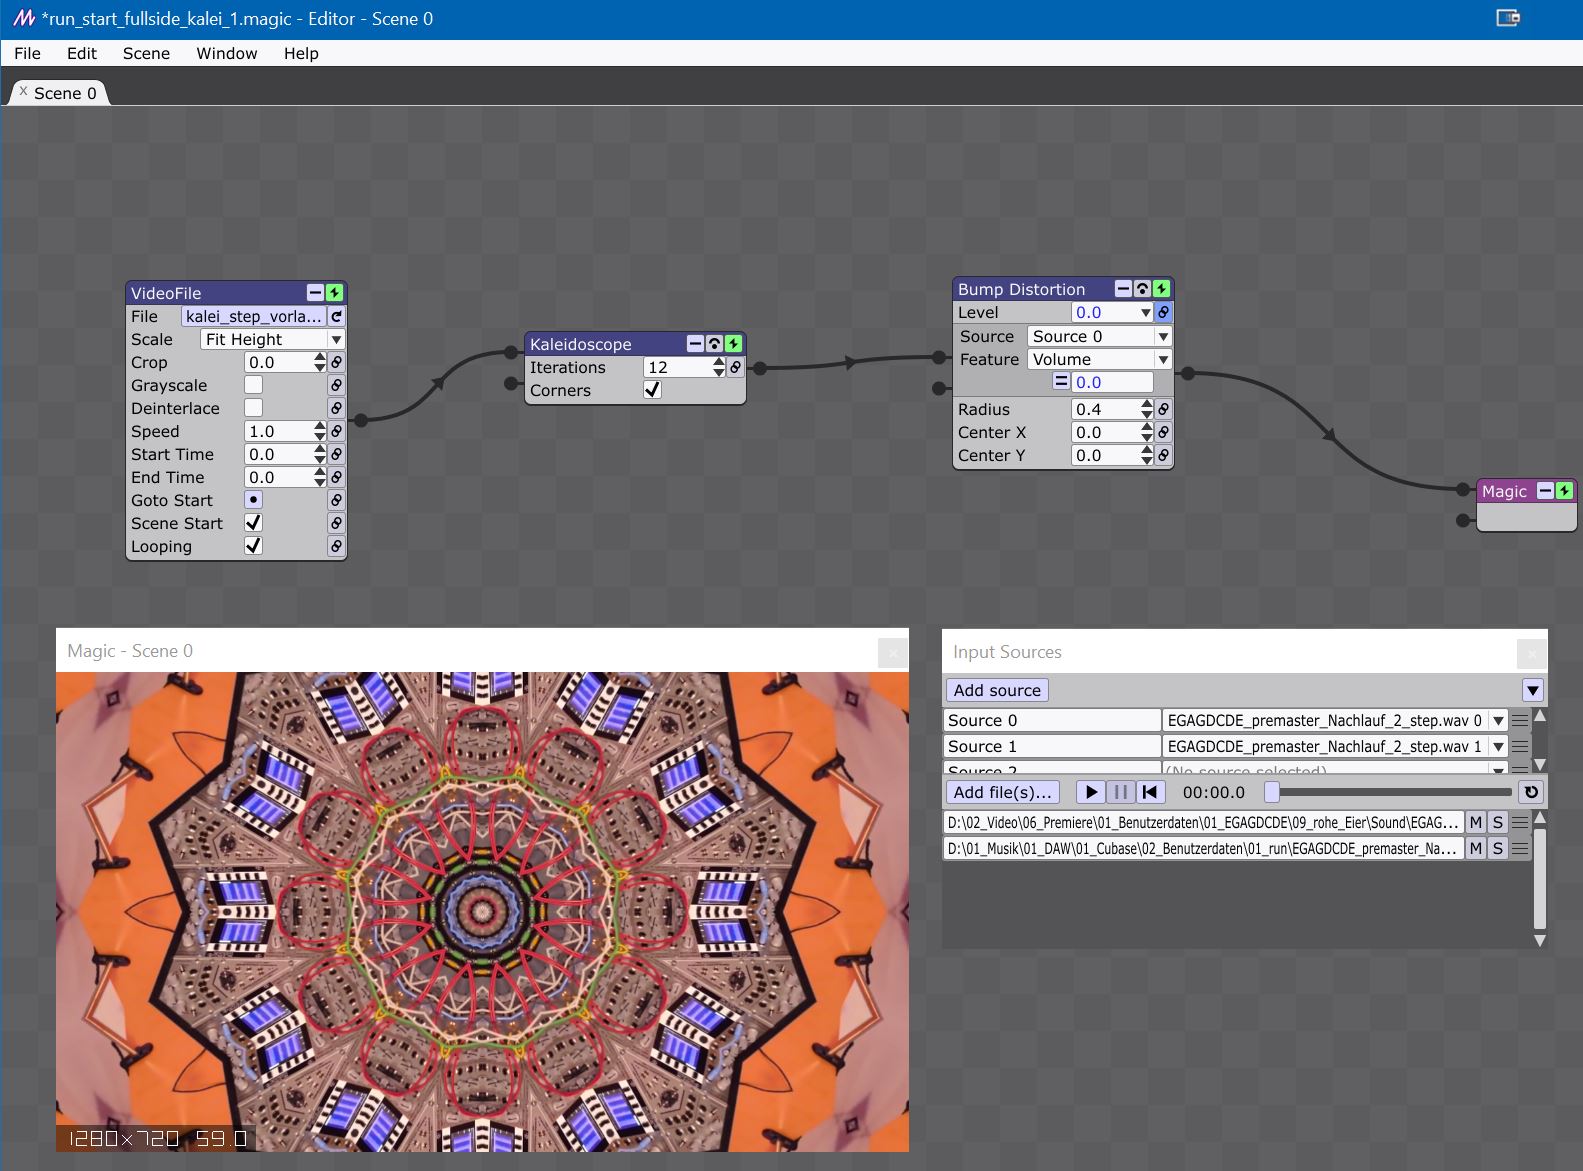Click the link icon next to Center Y
Image resolution: width=1583 pixels, height=1171 pixels.
1163,455
